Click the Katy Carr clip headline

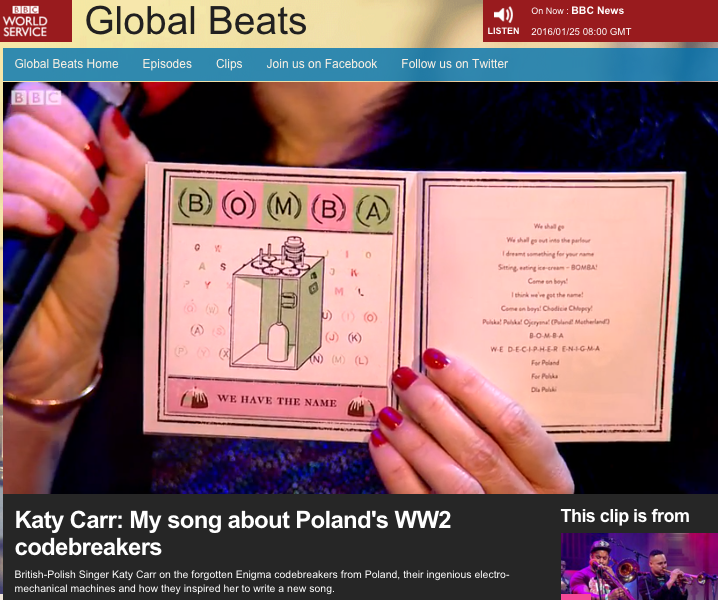233,534
